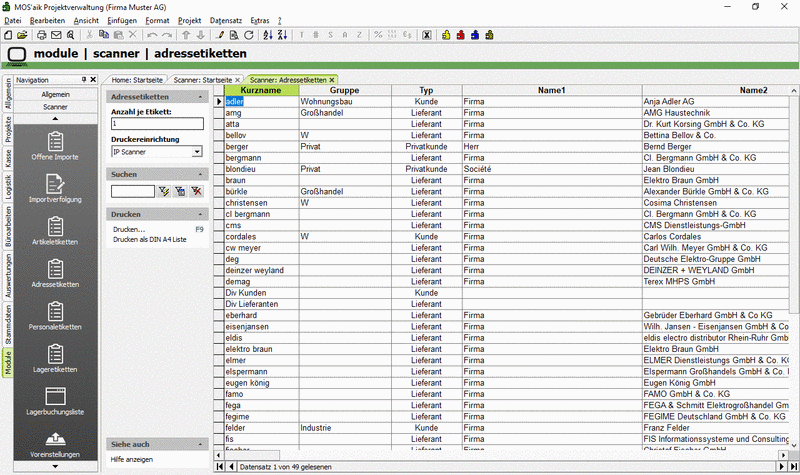This screenshot has width=800, height=475.
Task: Click the yellow puzzle piece icon
Action: click(x=446, y=35)
